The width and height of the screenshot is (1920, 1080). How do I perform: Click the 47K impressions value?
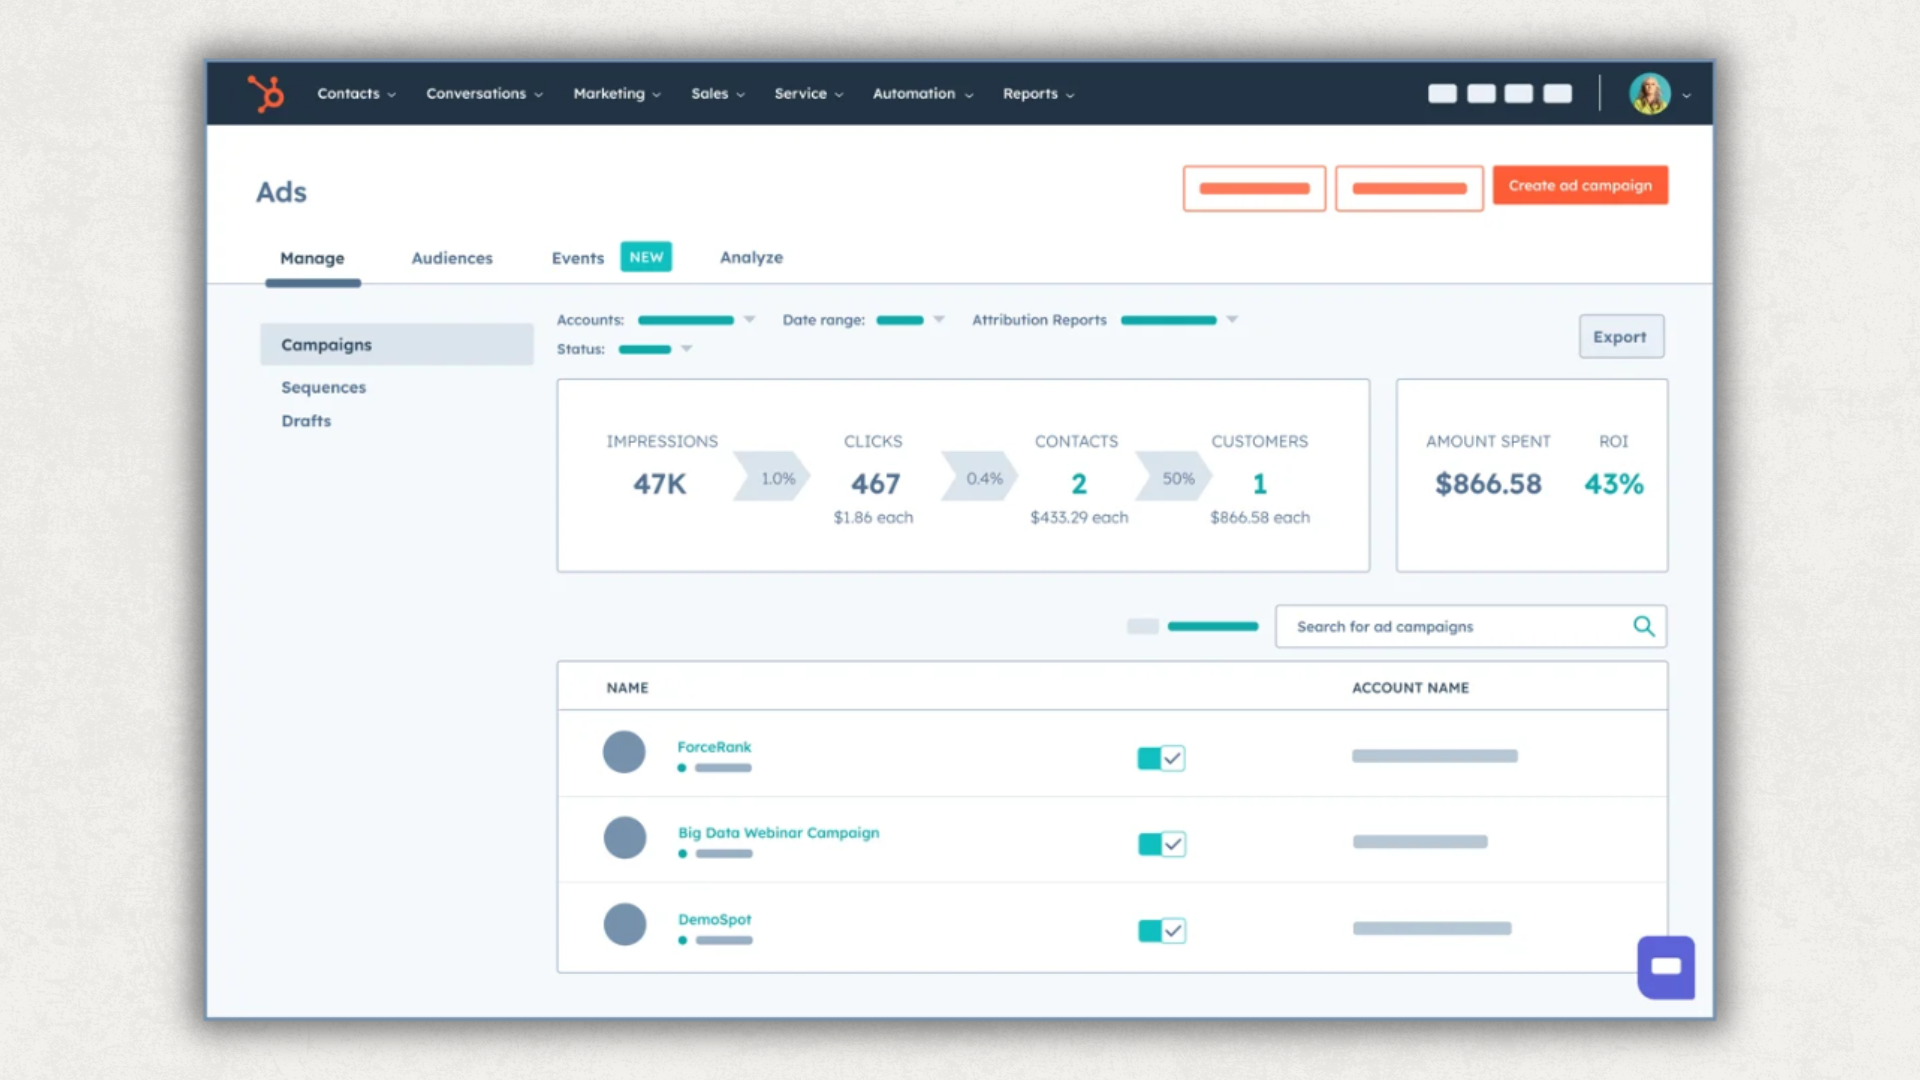[x=660, y=484]
